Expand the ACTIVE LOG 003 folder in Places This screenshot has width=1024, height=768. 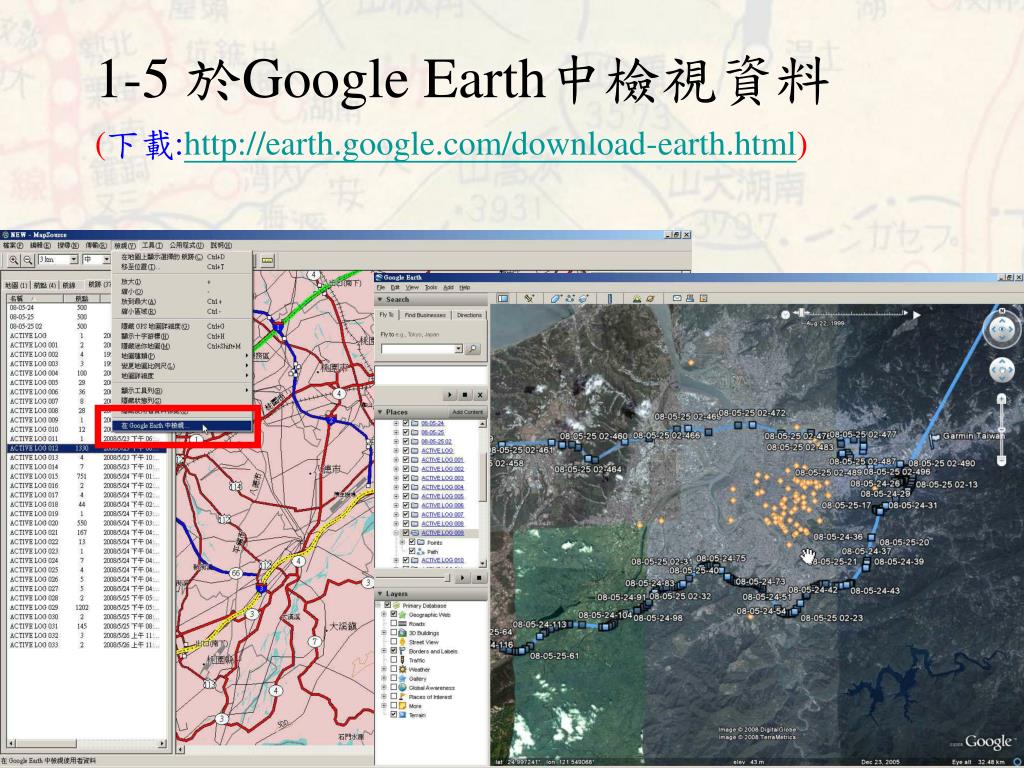pyautogui.click(x=396, y=478)
